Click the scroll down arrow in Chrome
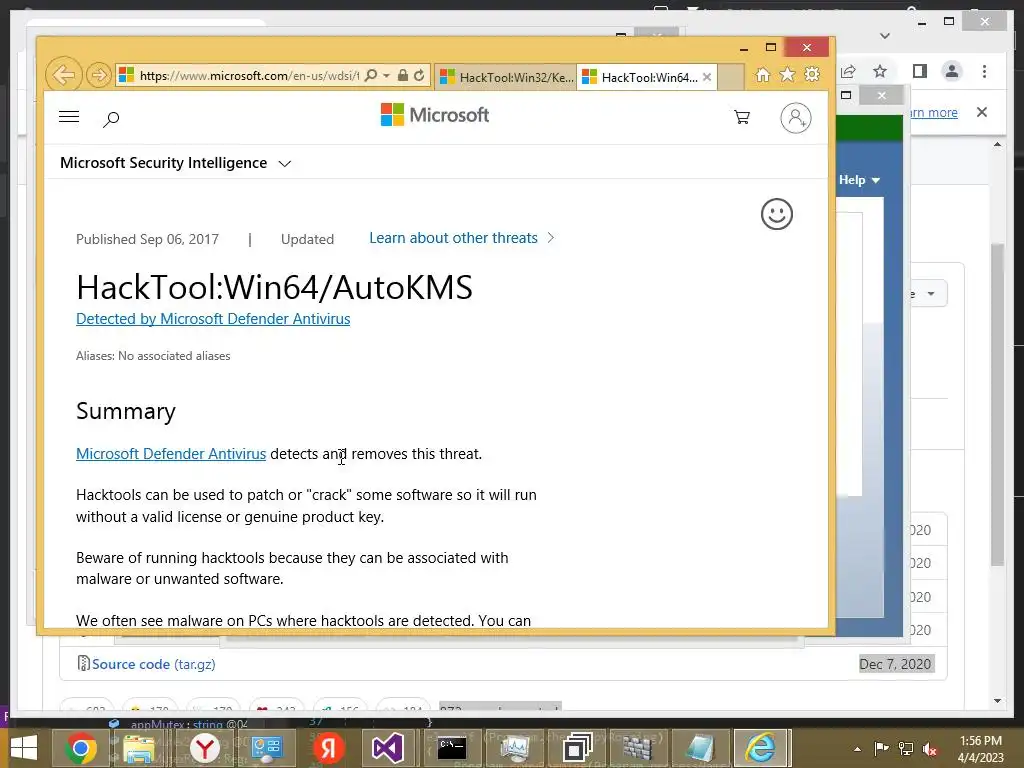Image resolution: width=1024 pixels, height=768 pixels. pyautogui.click(x=997, y=701)
